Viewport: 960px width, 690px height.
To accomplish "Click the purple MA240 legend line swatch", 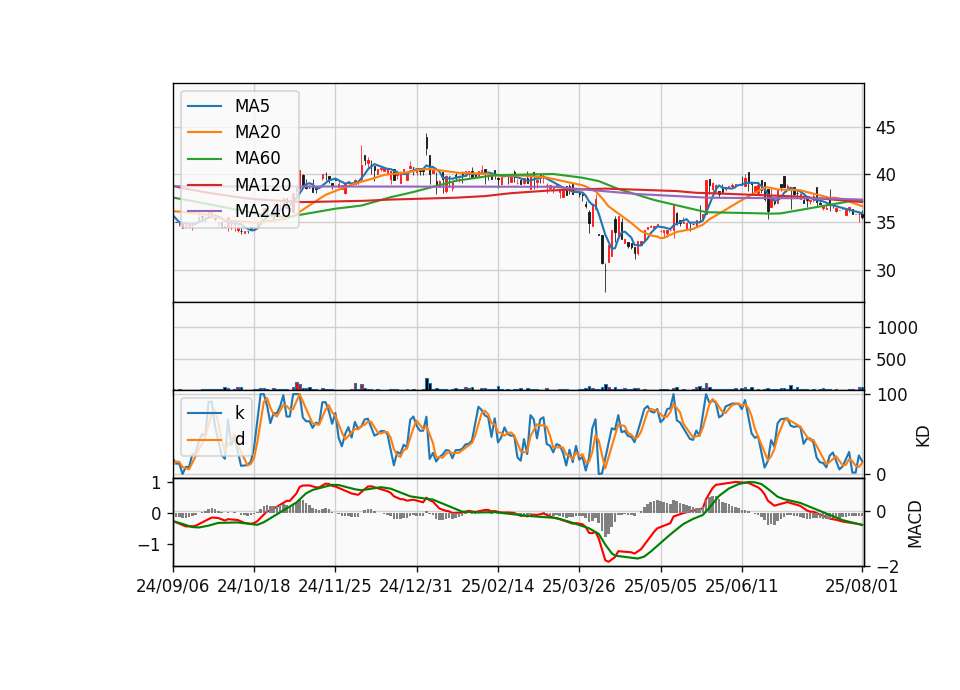I will [x=204, y=211].
